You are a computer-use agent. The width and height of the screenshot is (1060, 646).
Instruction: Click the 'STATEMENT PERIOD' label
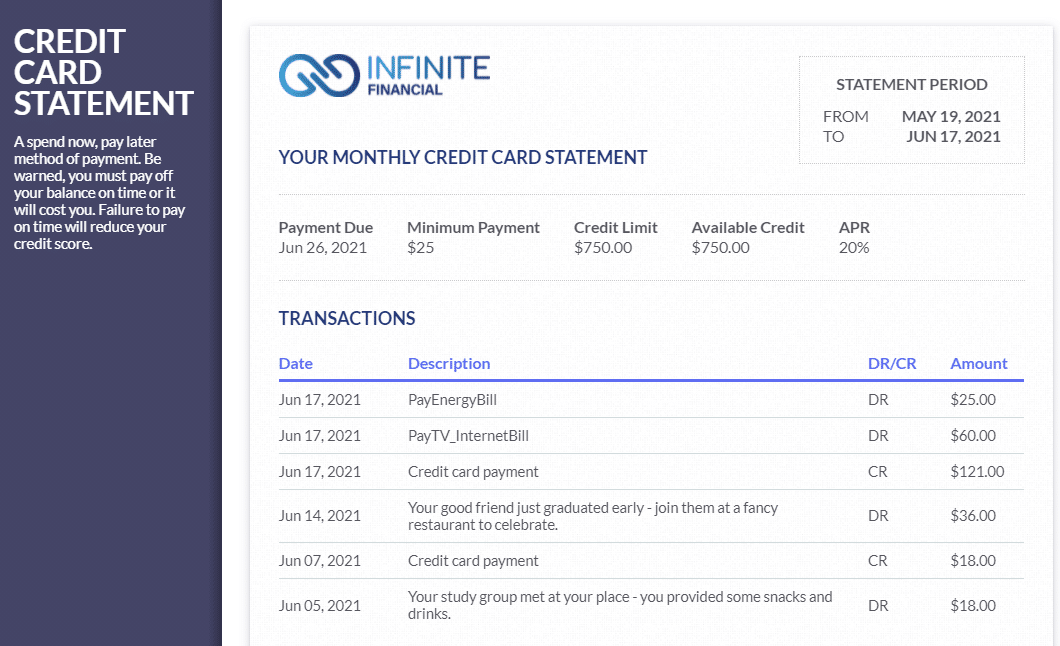click(x=911, y=84)
